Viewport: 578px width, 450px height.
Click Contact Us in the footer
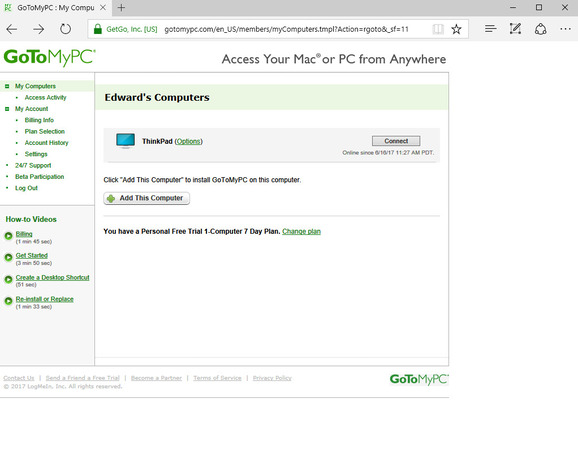(x=19, y=378)
